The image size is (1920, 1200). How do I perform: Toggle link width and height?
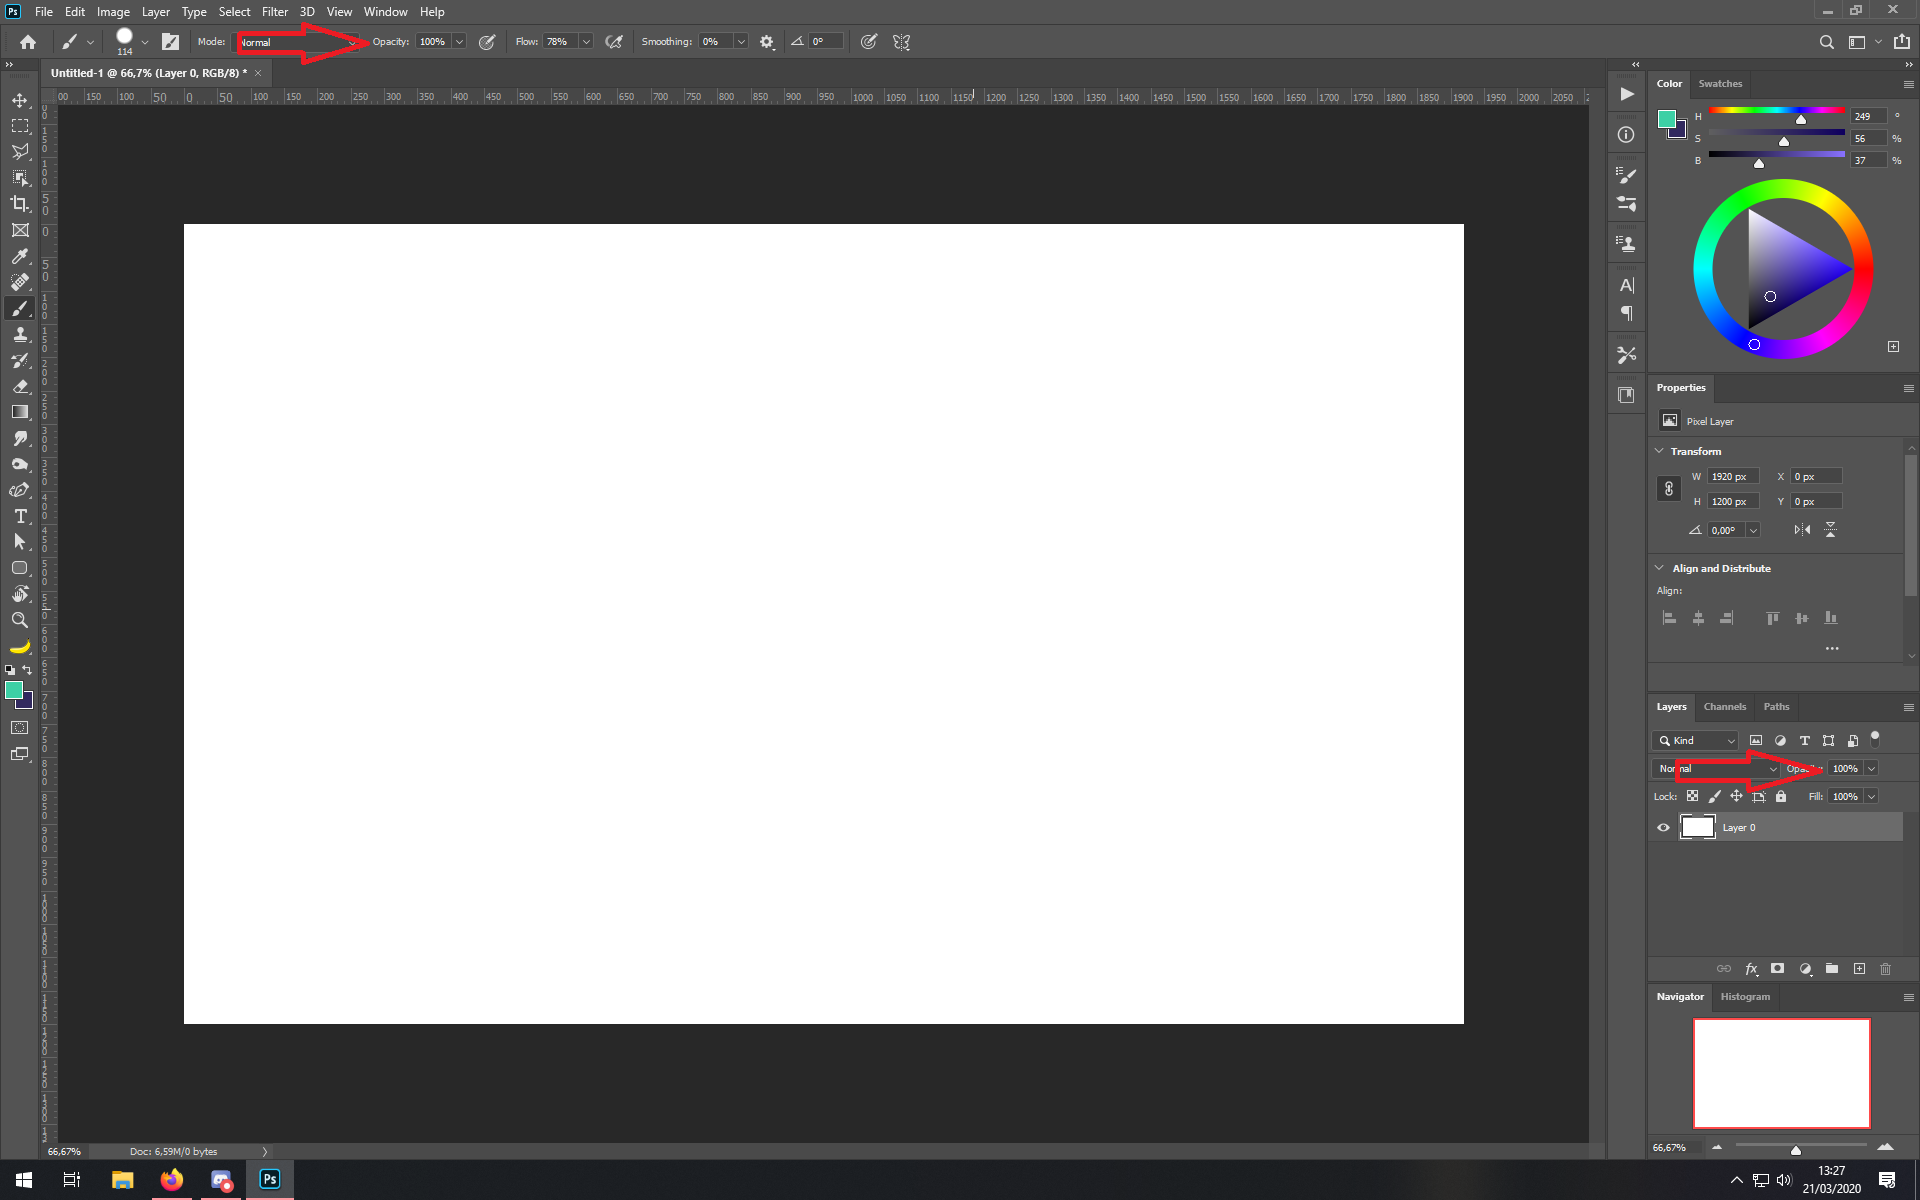[1669, 489]
